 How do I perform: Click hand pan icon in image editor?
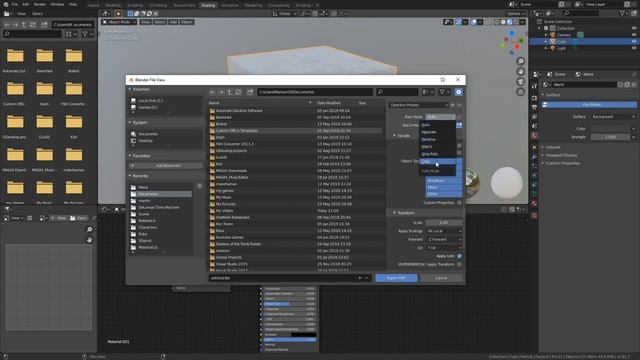(89, 240)
